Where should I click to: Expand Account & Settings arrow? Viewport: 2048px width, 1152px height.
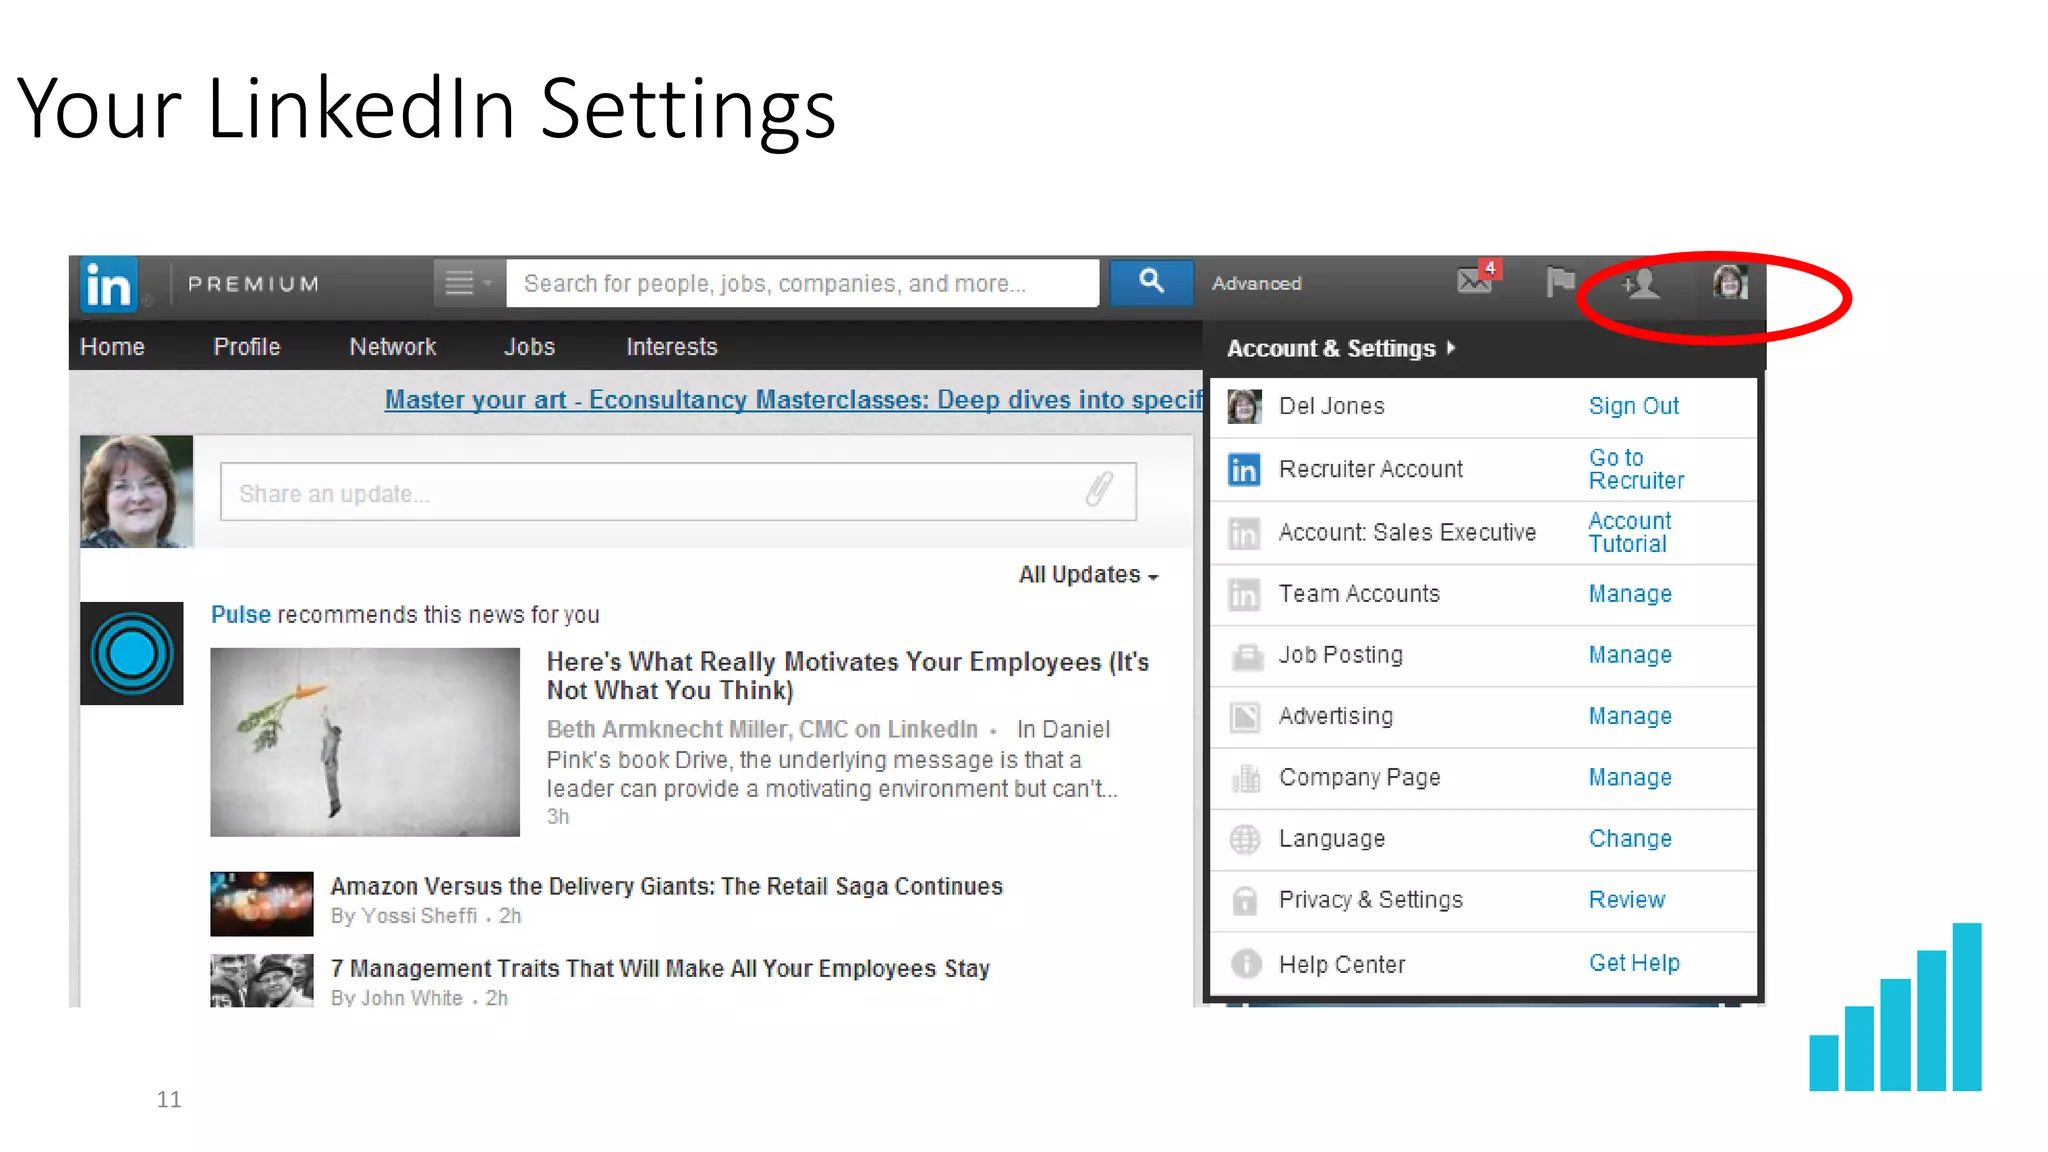(x=1451, y=348)
